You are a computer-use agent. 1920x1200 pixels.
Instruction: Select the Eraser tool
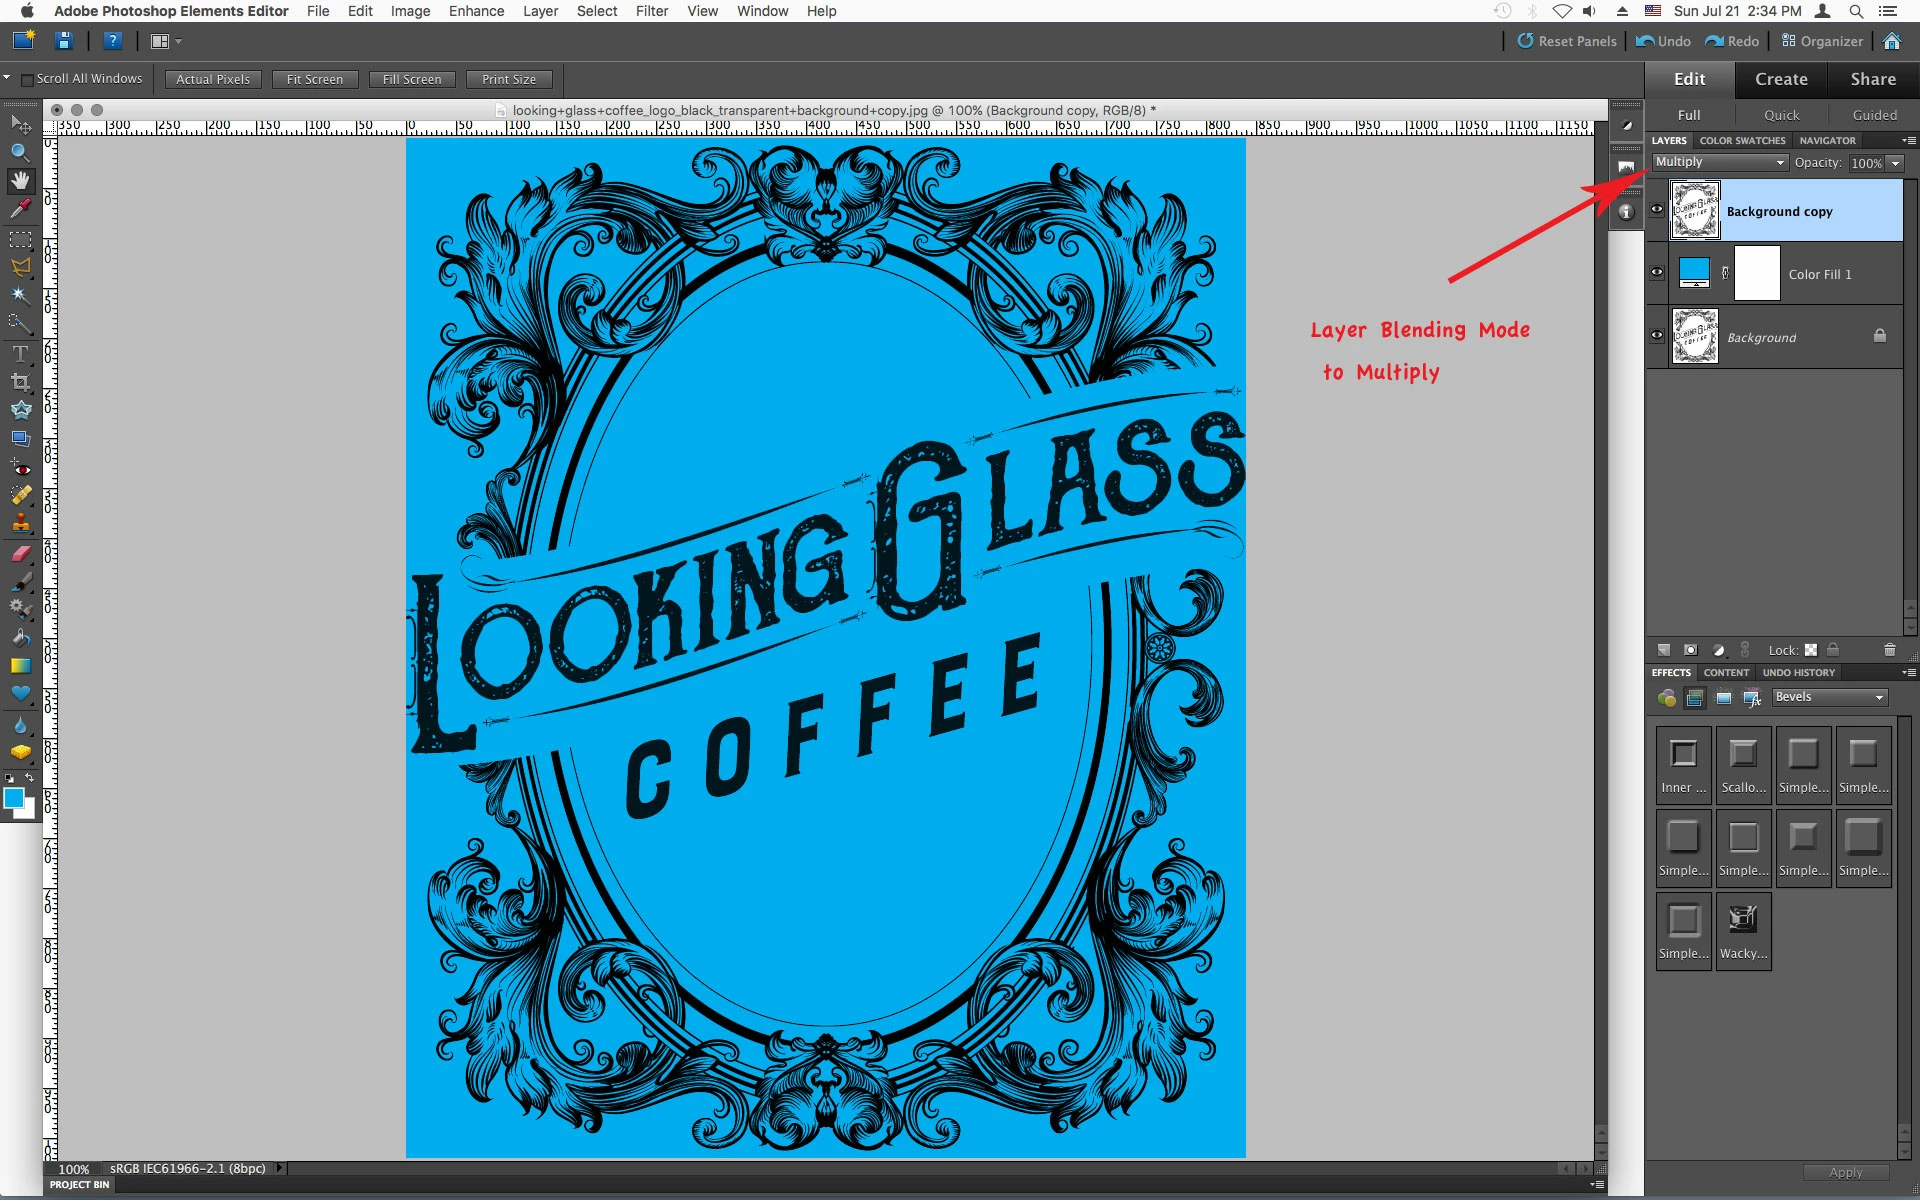pyautogui.click(x=20, y=553)
